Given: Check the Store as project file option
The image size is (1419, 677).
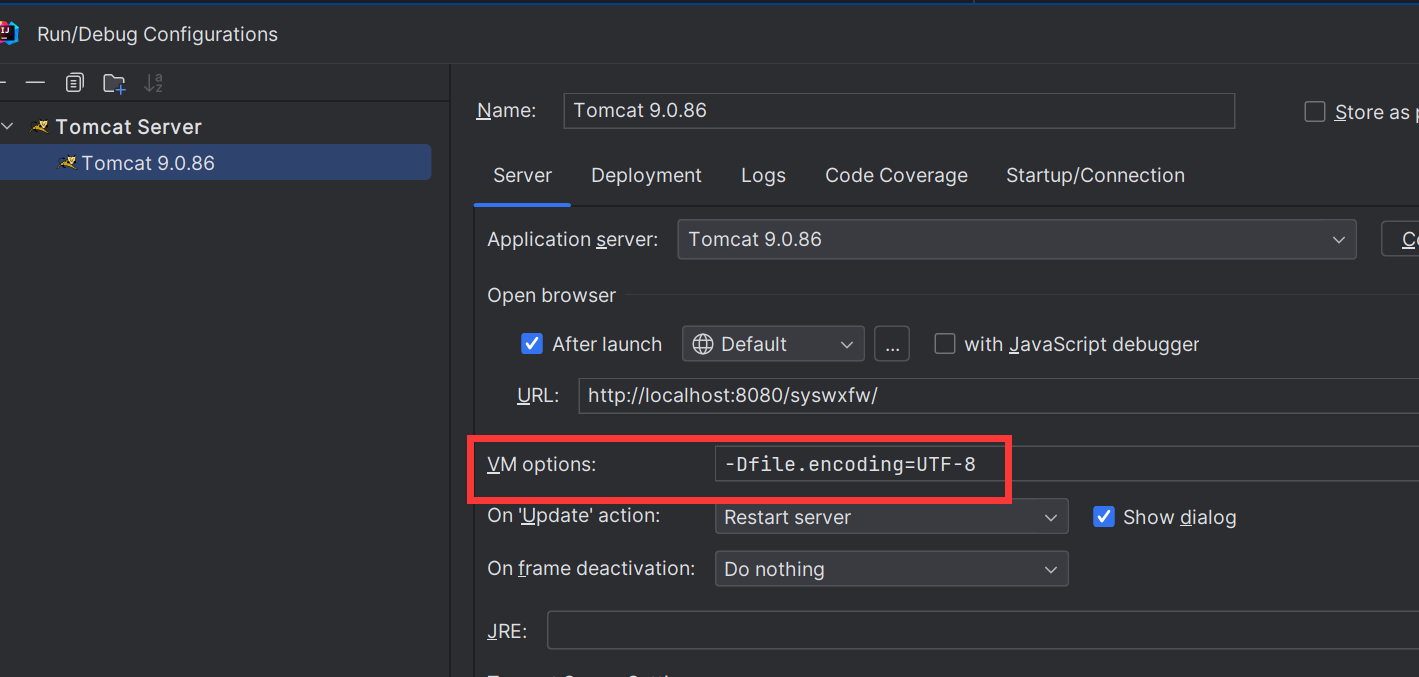Looking at the screenshot, I should point(1315,112).
